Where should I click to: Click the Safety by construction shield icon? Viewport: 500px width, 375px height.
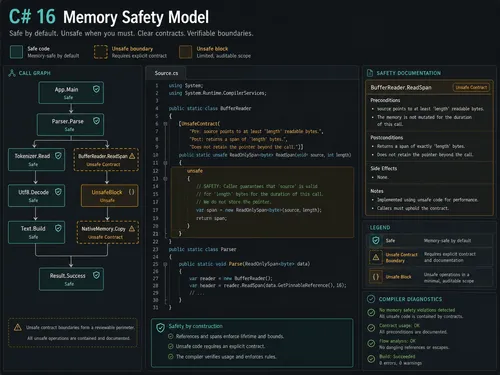pyautogui.click(x=160, y=328)
